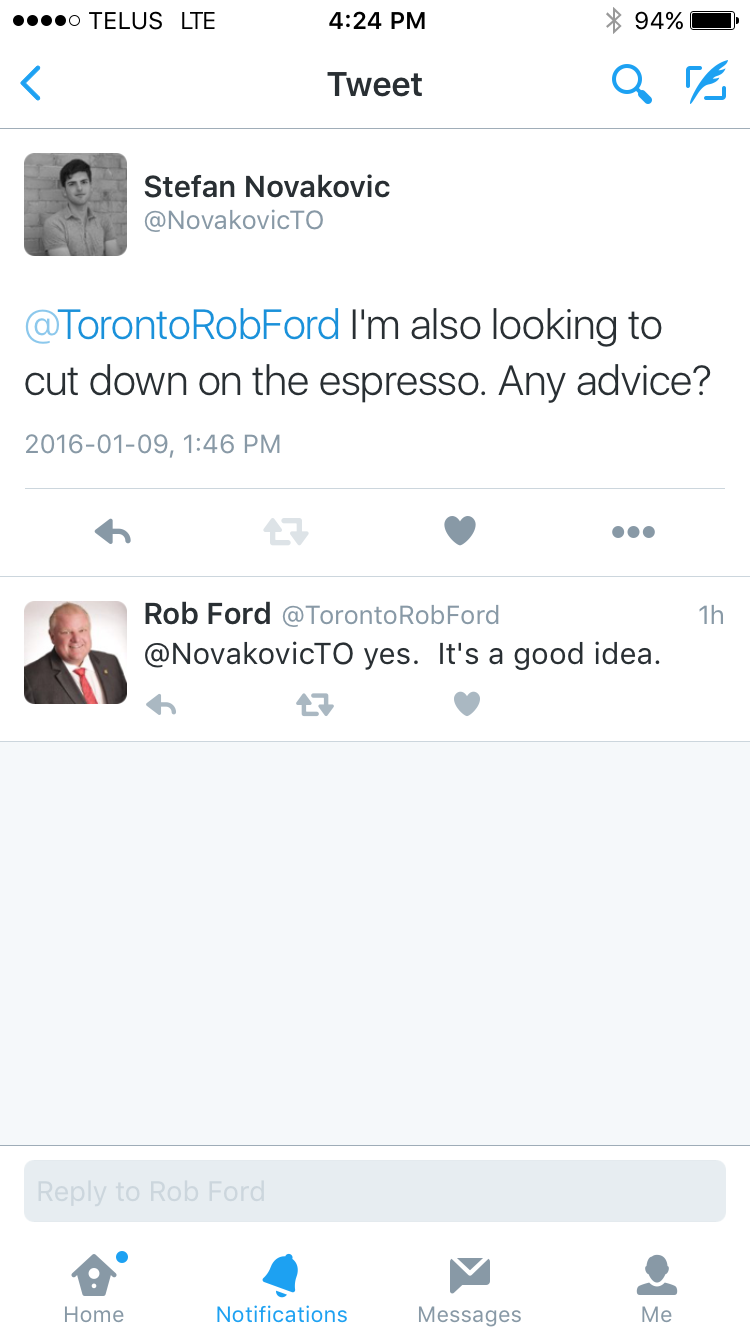Viewport: 750px width, 1334px height.
Task: Reply to Stefan Novakovic's tweet
Action: click(x=113, y=532)
